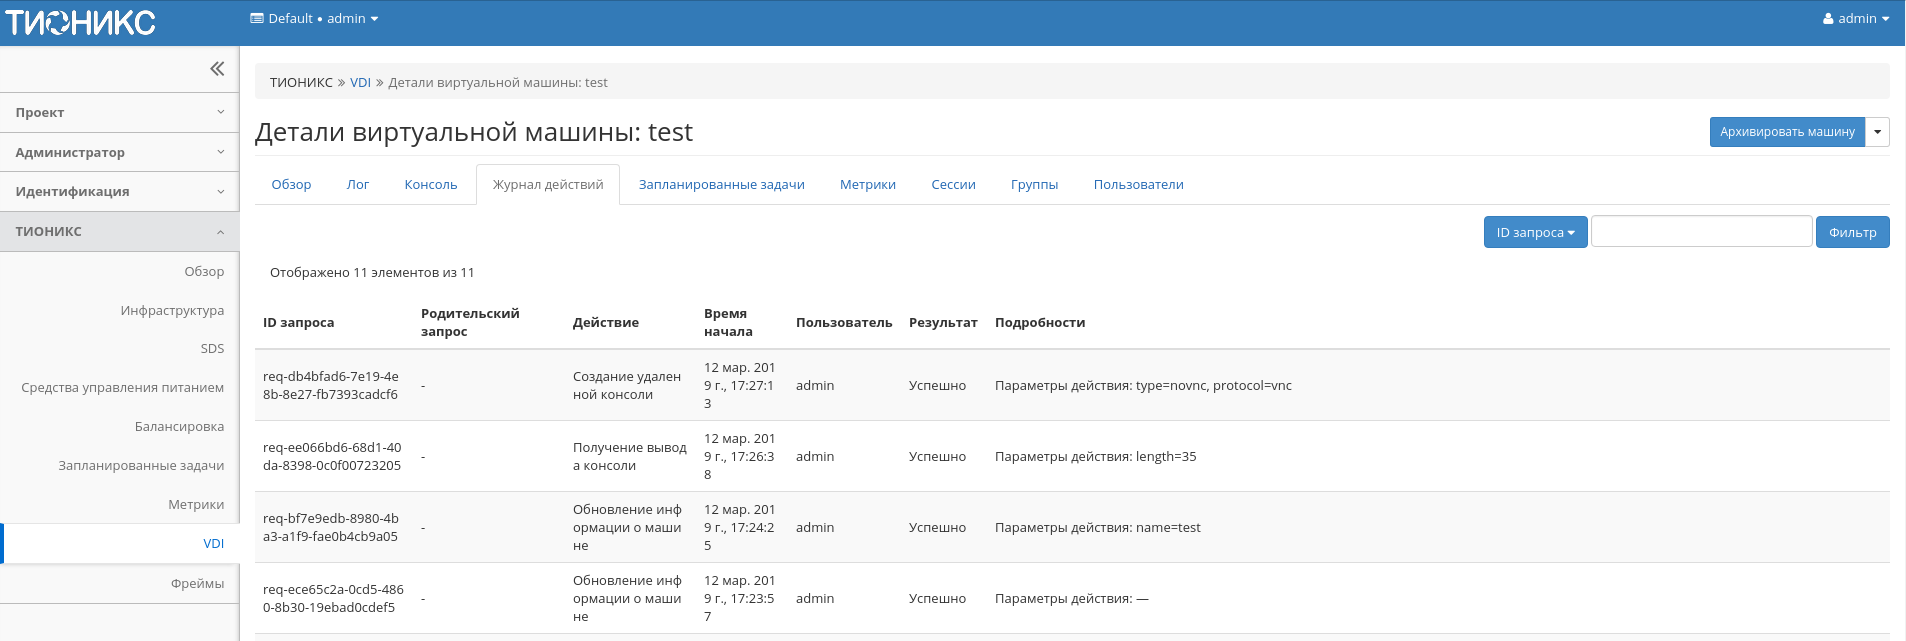1906x641 pixels.
Task: Open the ID запроса filter dropdown
Action: coord(1534,232)
